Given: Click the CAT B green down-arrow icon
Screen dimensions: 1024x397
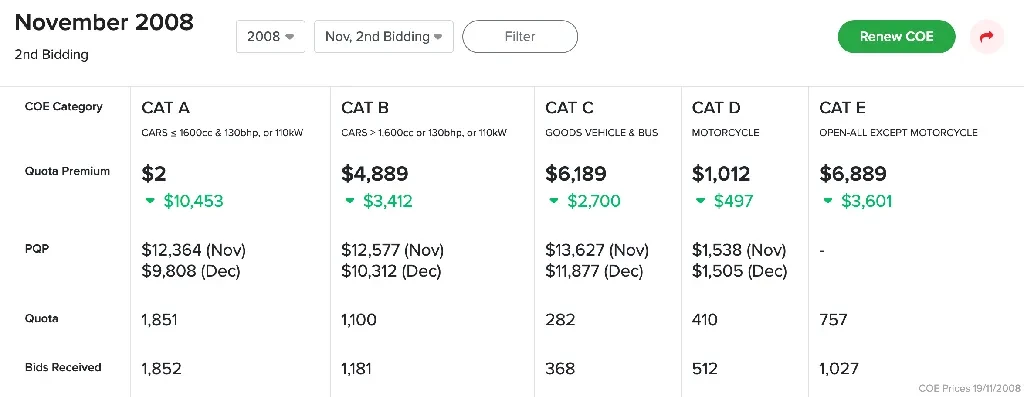Looking at the screenshot, I should pyautogui.click(x=351, y=201).
